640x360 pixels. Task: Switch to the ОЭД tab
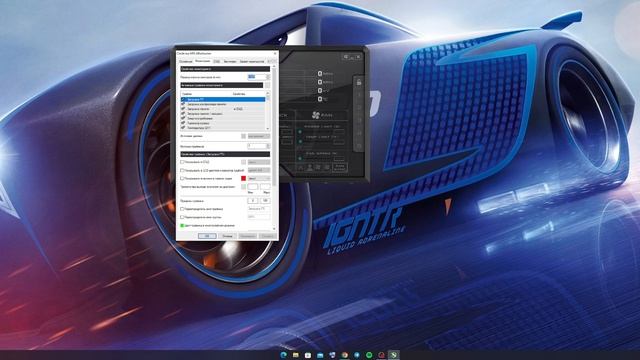point(217,61)
